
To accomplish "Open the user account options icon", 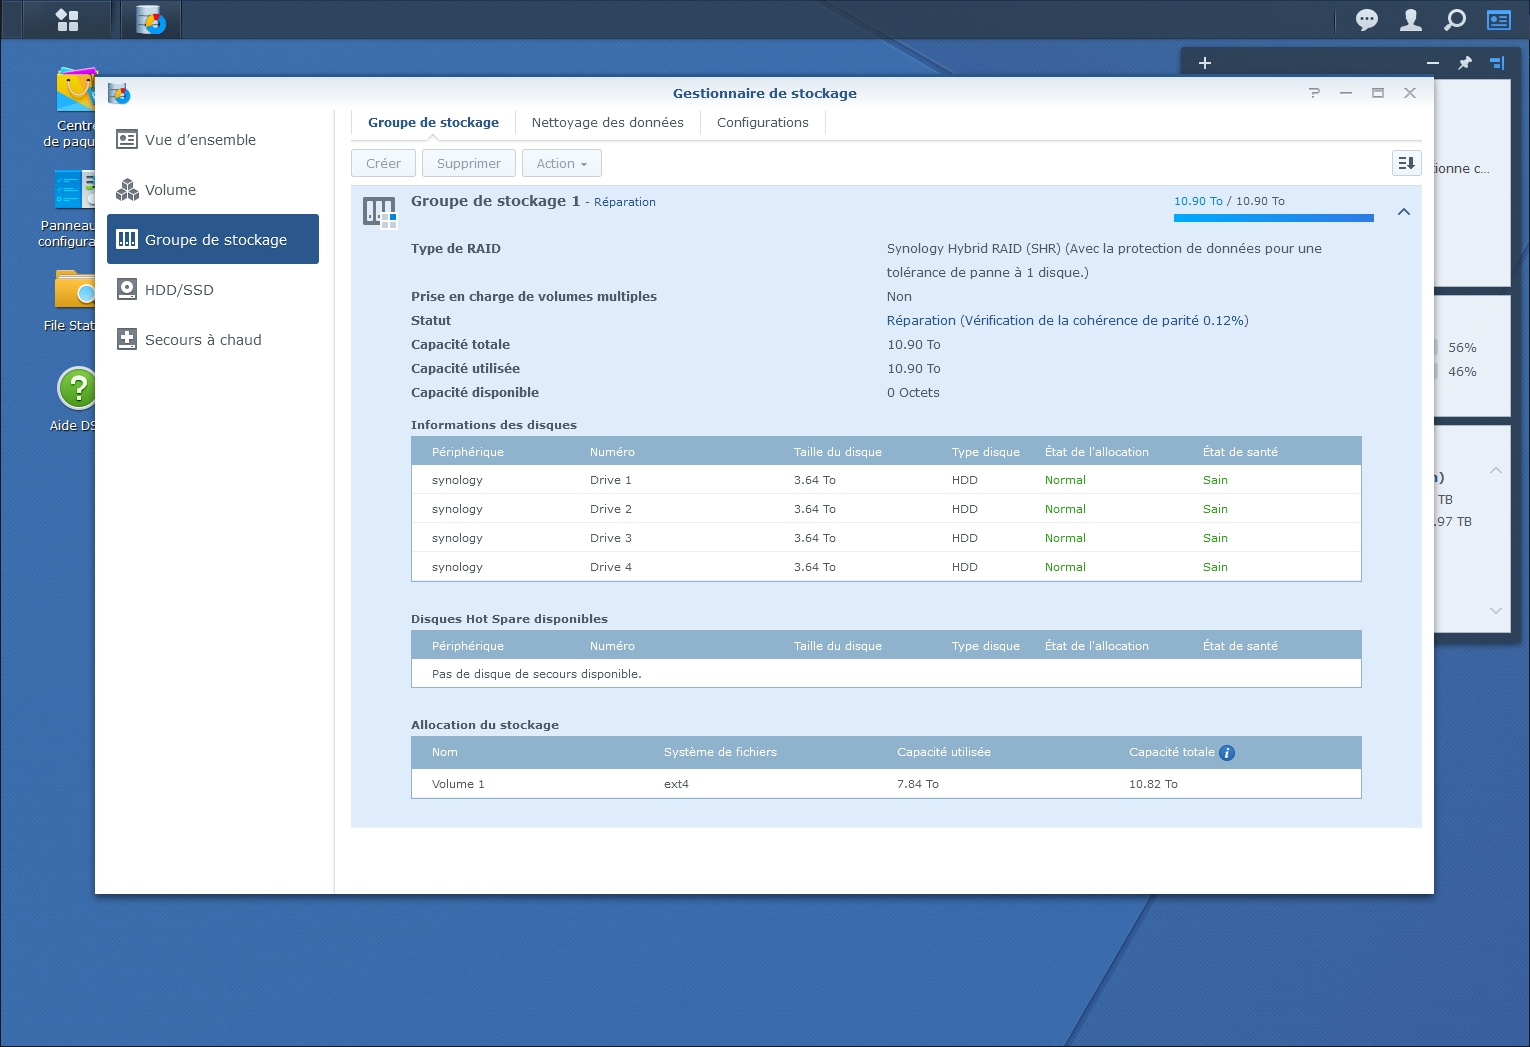I will click(1410, 20).
